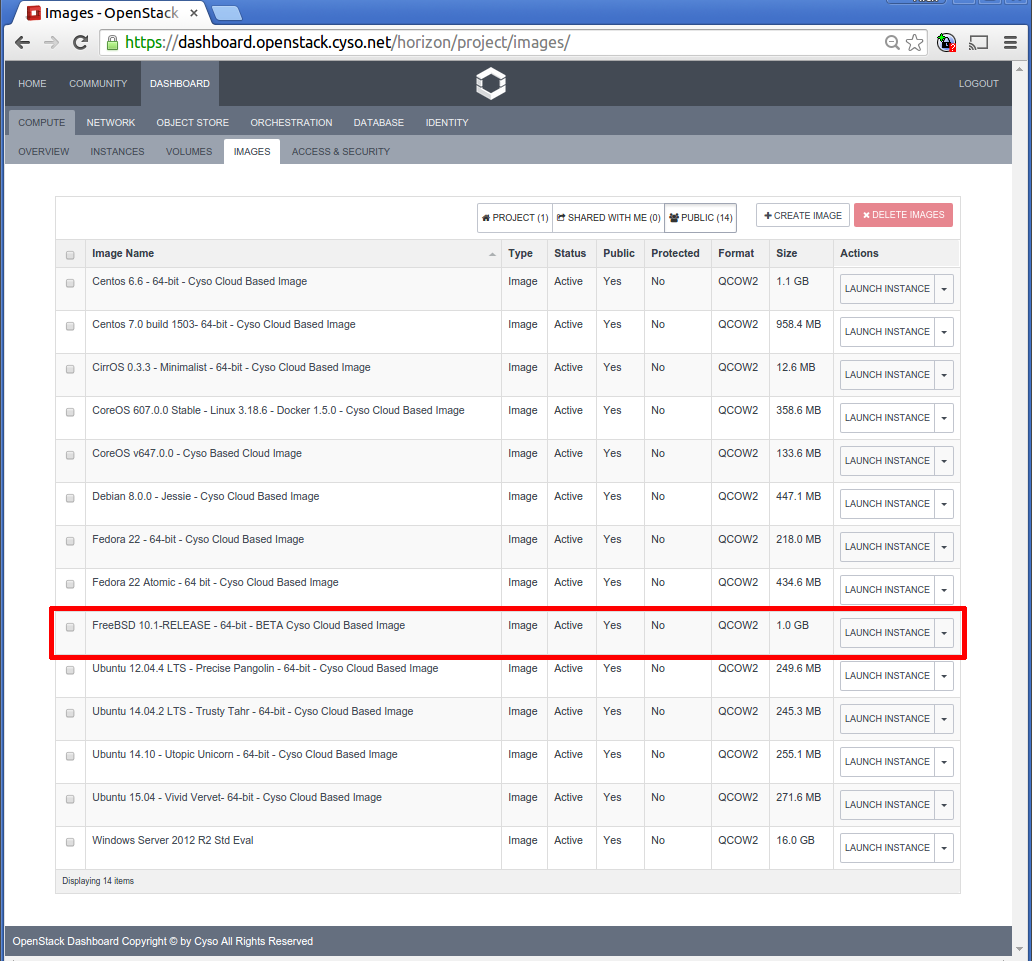Image resolution: width=1032 pixels, height=961 pixels.
Task: Click the green padlock security icon
Action: 113,43
